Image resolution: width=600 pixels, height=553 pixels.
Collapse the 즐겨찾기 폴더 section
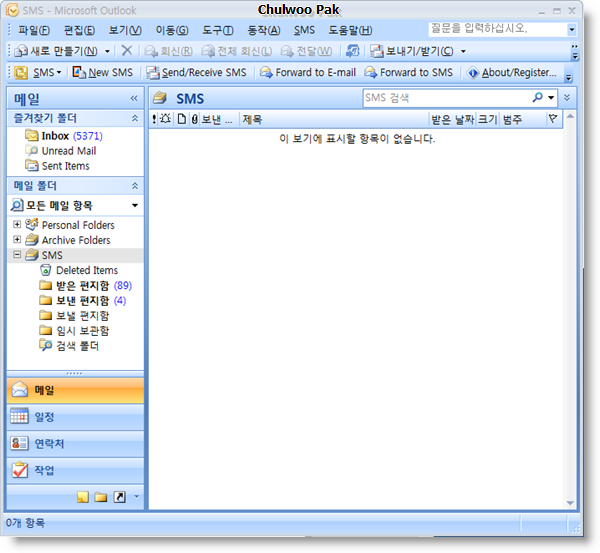click(x=135, y=118)
